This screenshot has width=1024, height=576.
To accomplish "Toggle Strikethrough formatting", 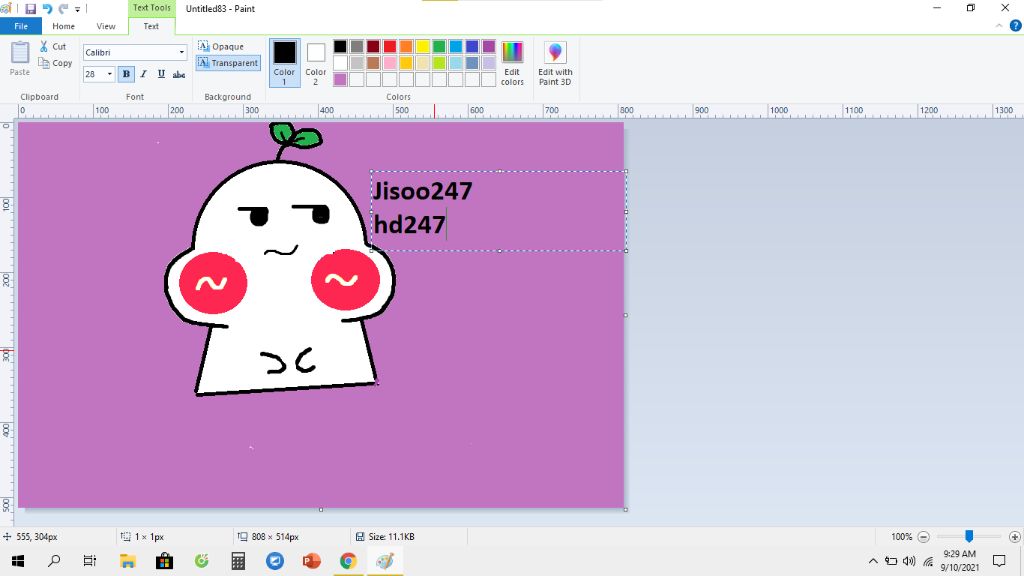I will click(179, 74).
